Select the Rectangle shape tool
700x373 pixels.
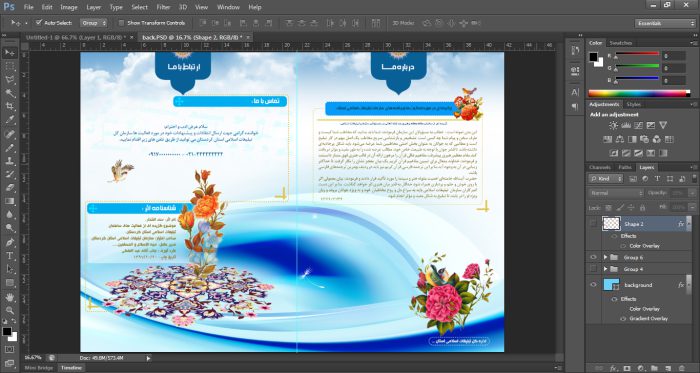(x=10, y=283)
